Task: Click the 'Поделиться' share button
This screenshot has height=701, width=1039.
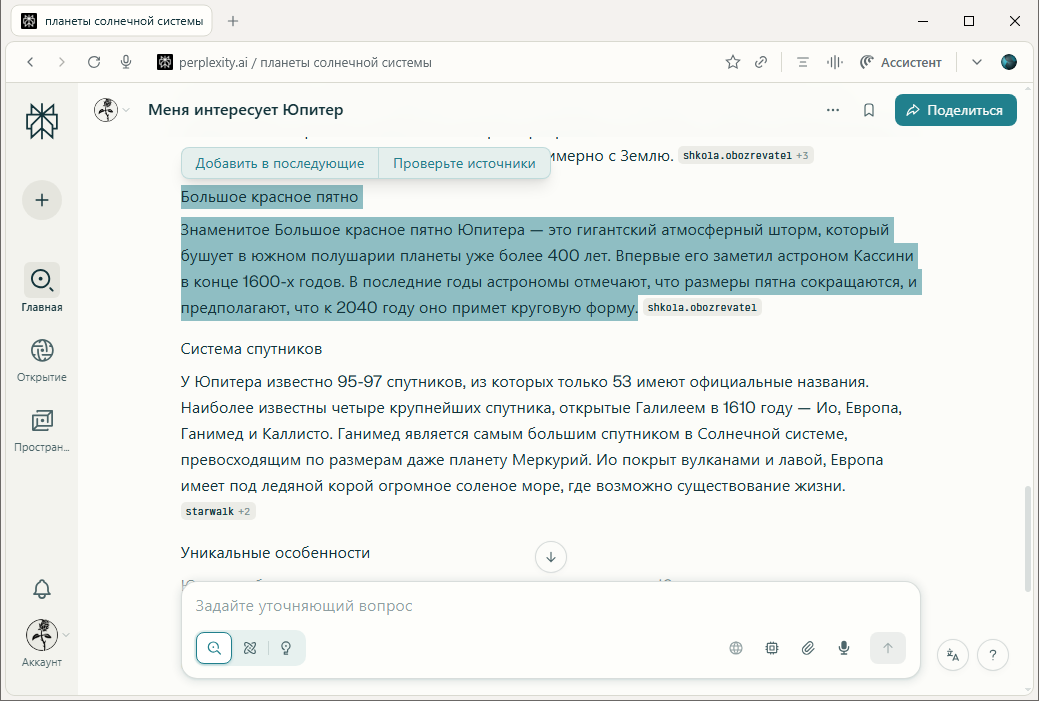Action: [x=955, y=110]
